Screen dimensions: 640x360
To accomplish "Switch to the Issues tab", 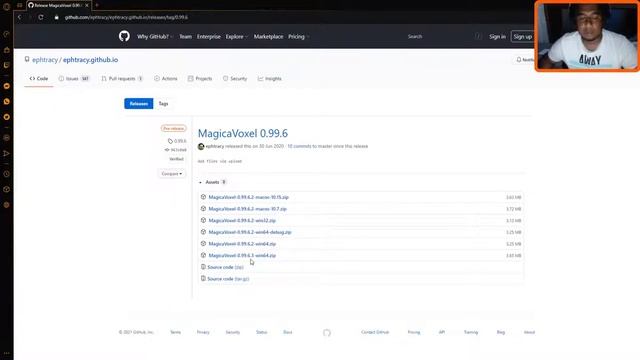I will 73,78.
